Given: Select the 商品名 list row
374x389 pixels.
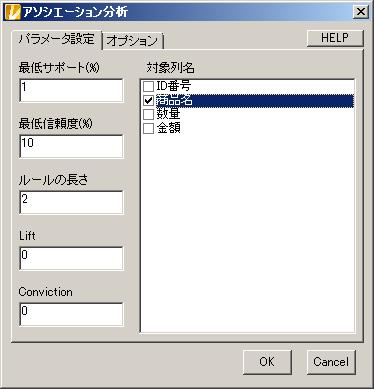Looking at the screenshot, I should 248,101.
